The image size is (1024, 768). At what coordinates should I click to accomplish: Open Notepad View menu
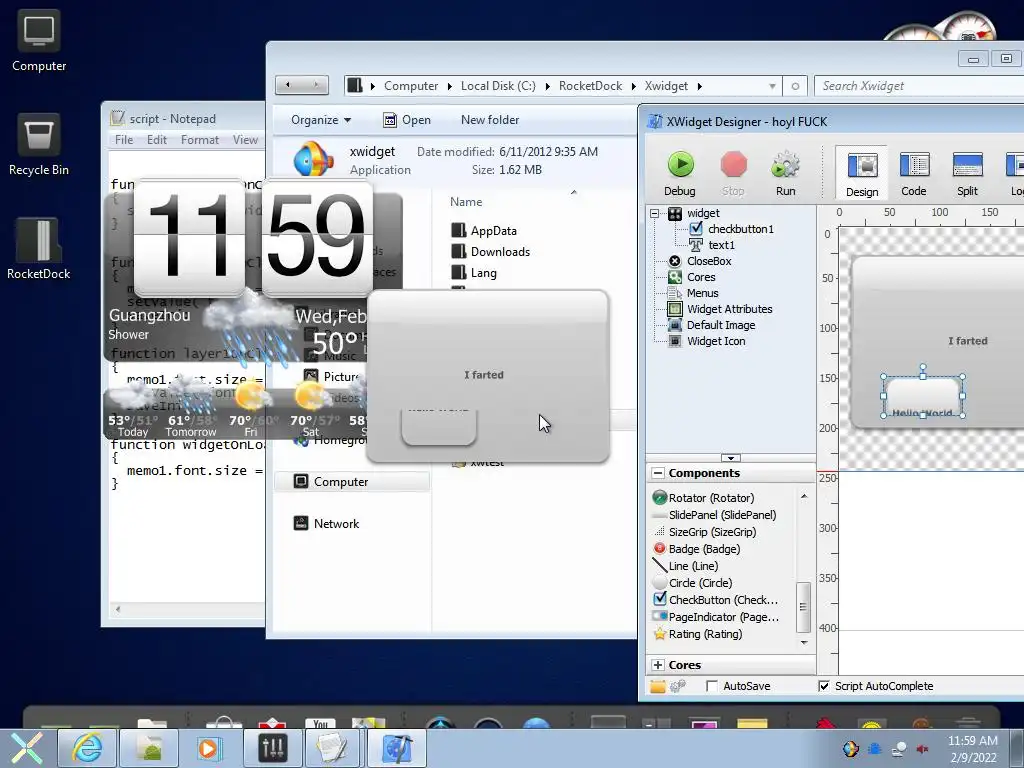click(x=245, y=140)
